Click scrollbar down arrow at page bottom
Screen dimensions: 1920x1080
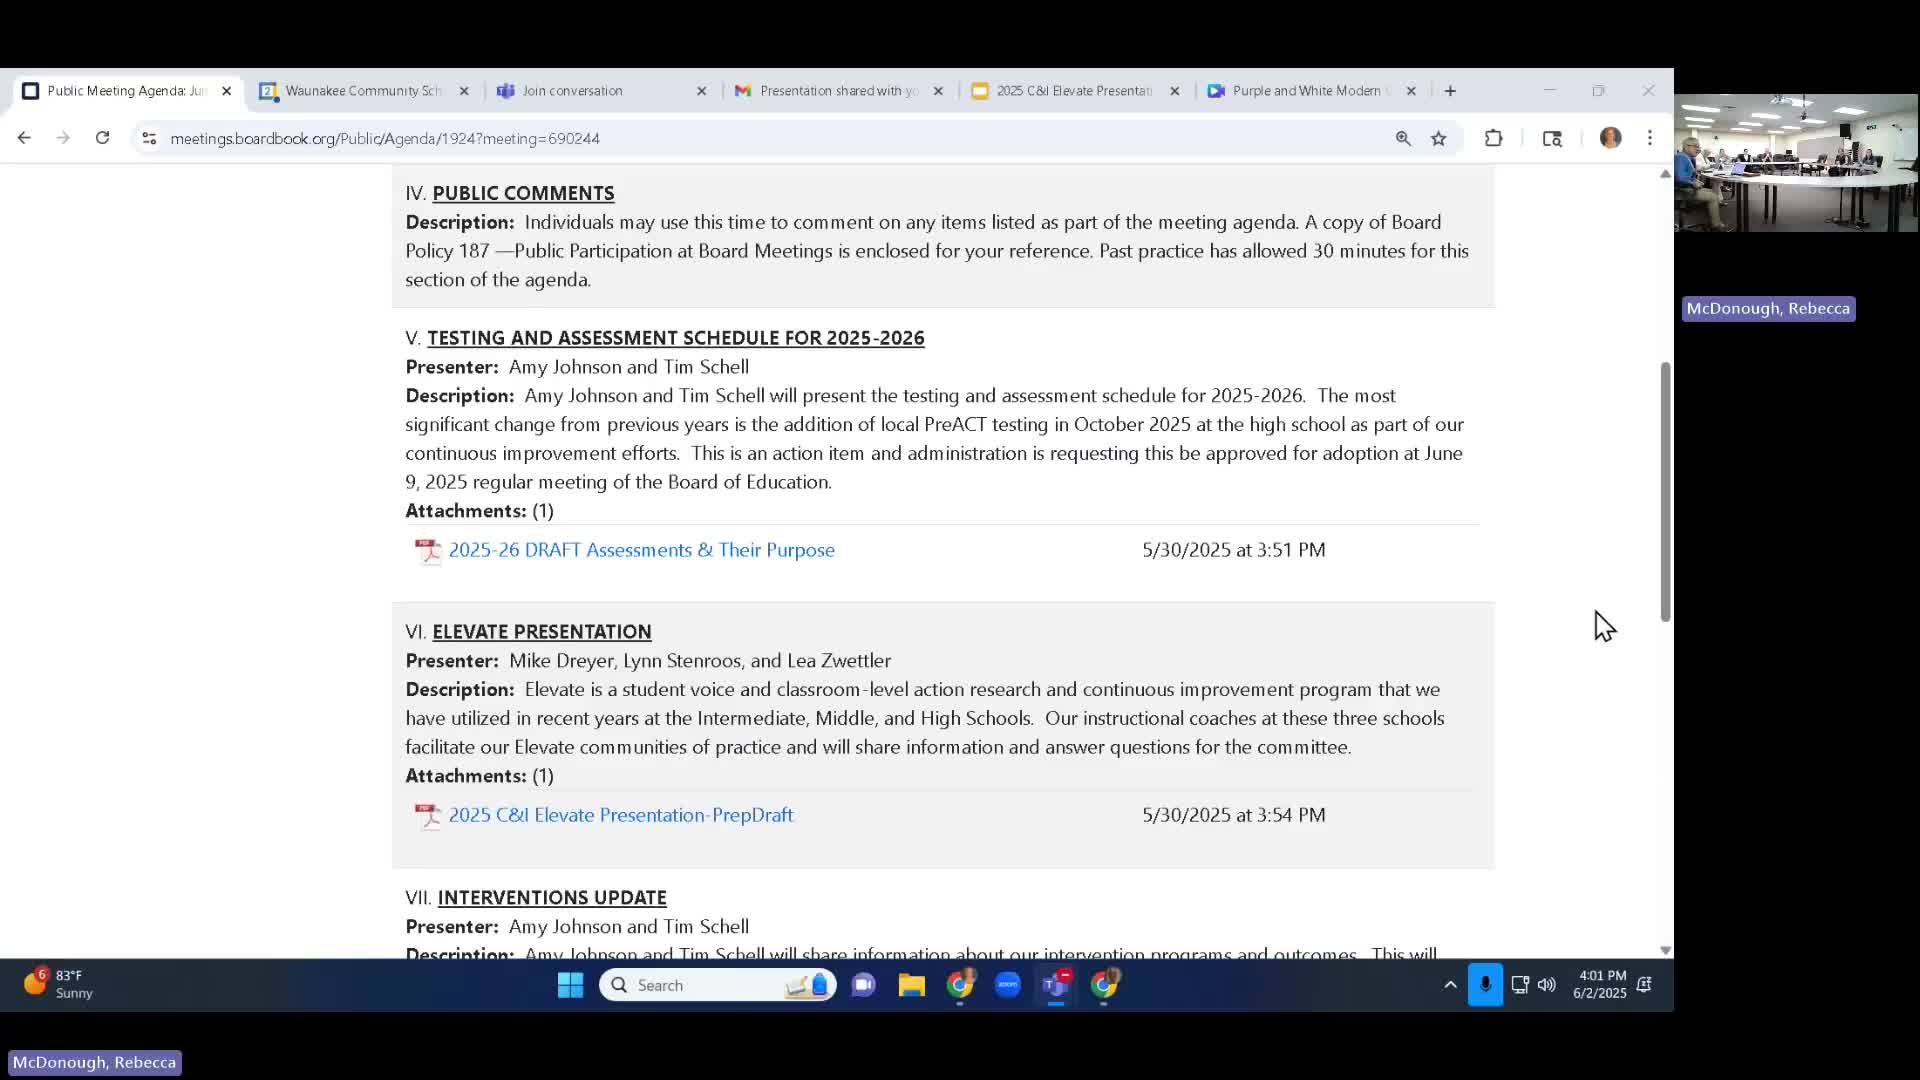[x=1665, y=950]
